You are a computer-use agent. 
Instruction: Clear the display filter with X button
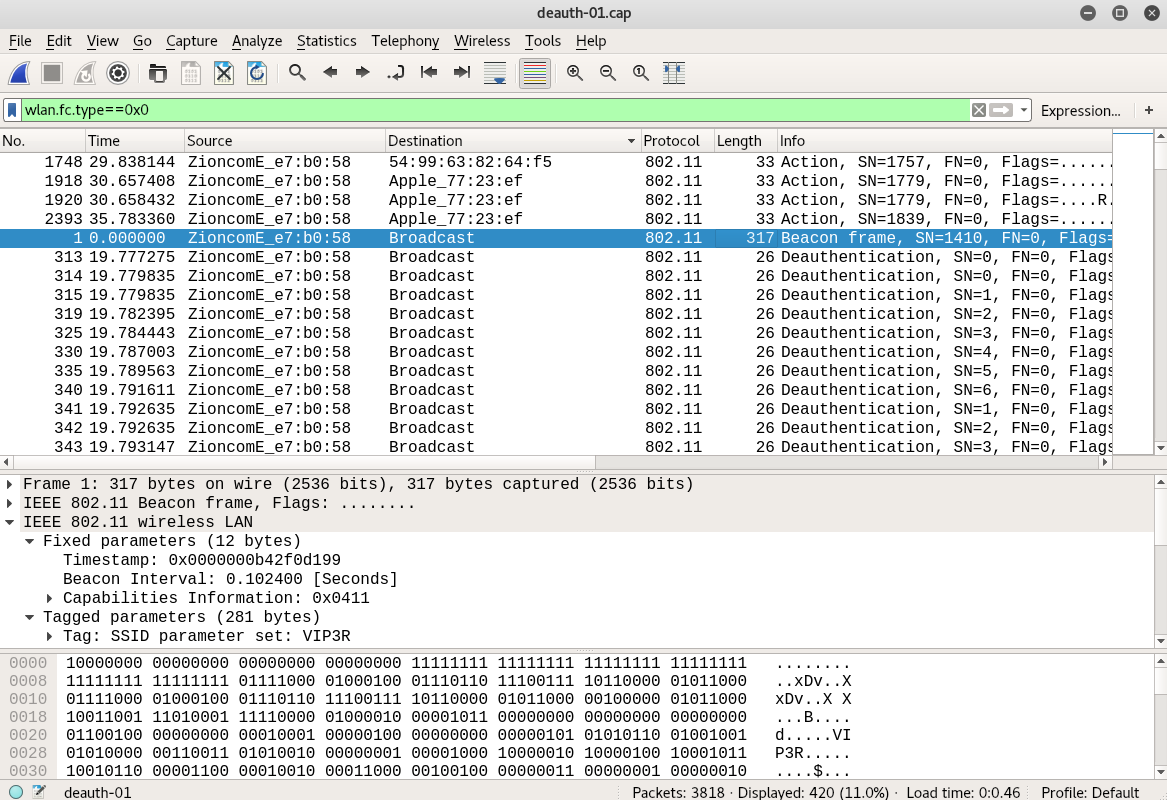tap(979, 110)
